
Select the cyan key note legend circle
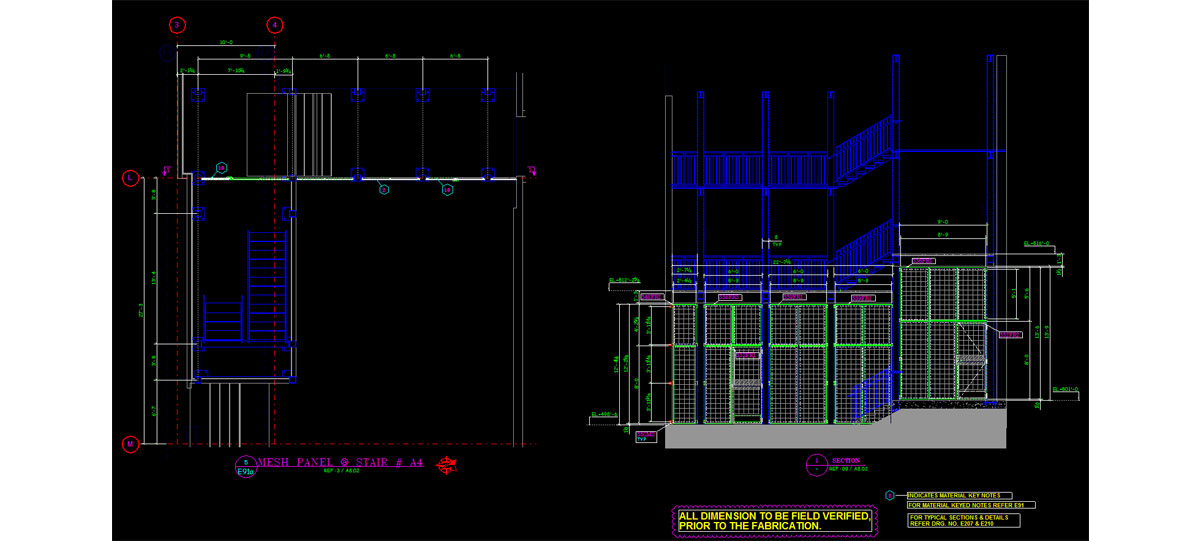tap(890, 494)
